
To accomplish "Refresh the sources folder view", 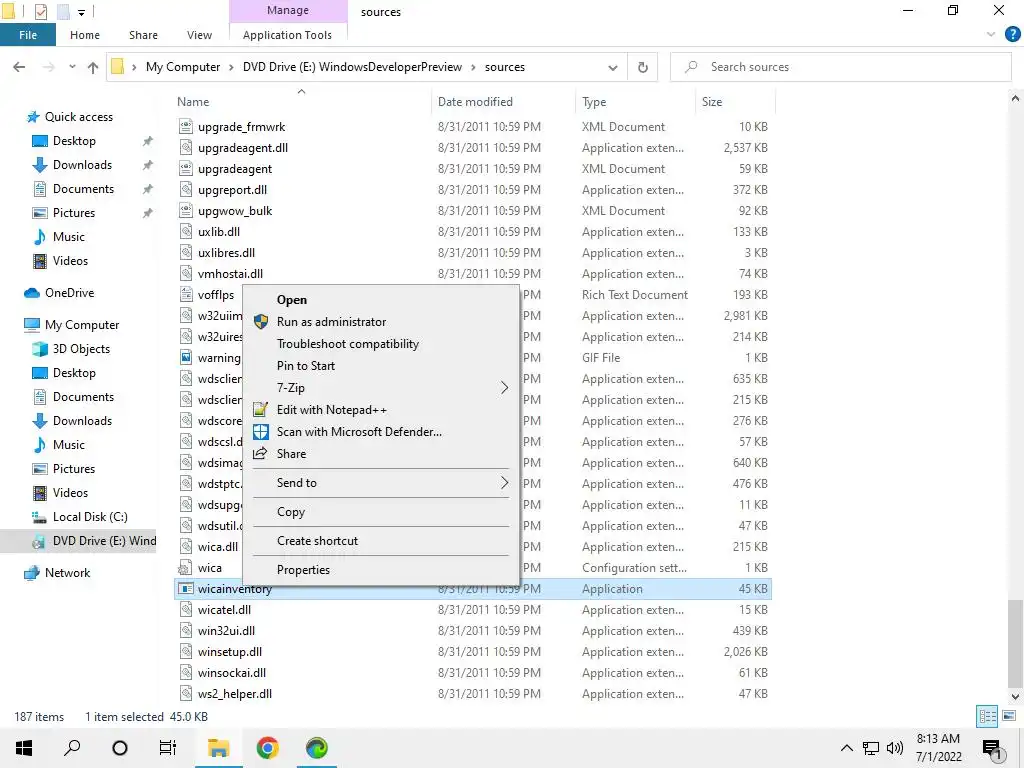I will coord(643,67).
